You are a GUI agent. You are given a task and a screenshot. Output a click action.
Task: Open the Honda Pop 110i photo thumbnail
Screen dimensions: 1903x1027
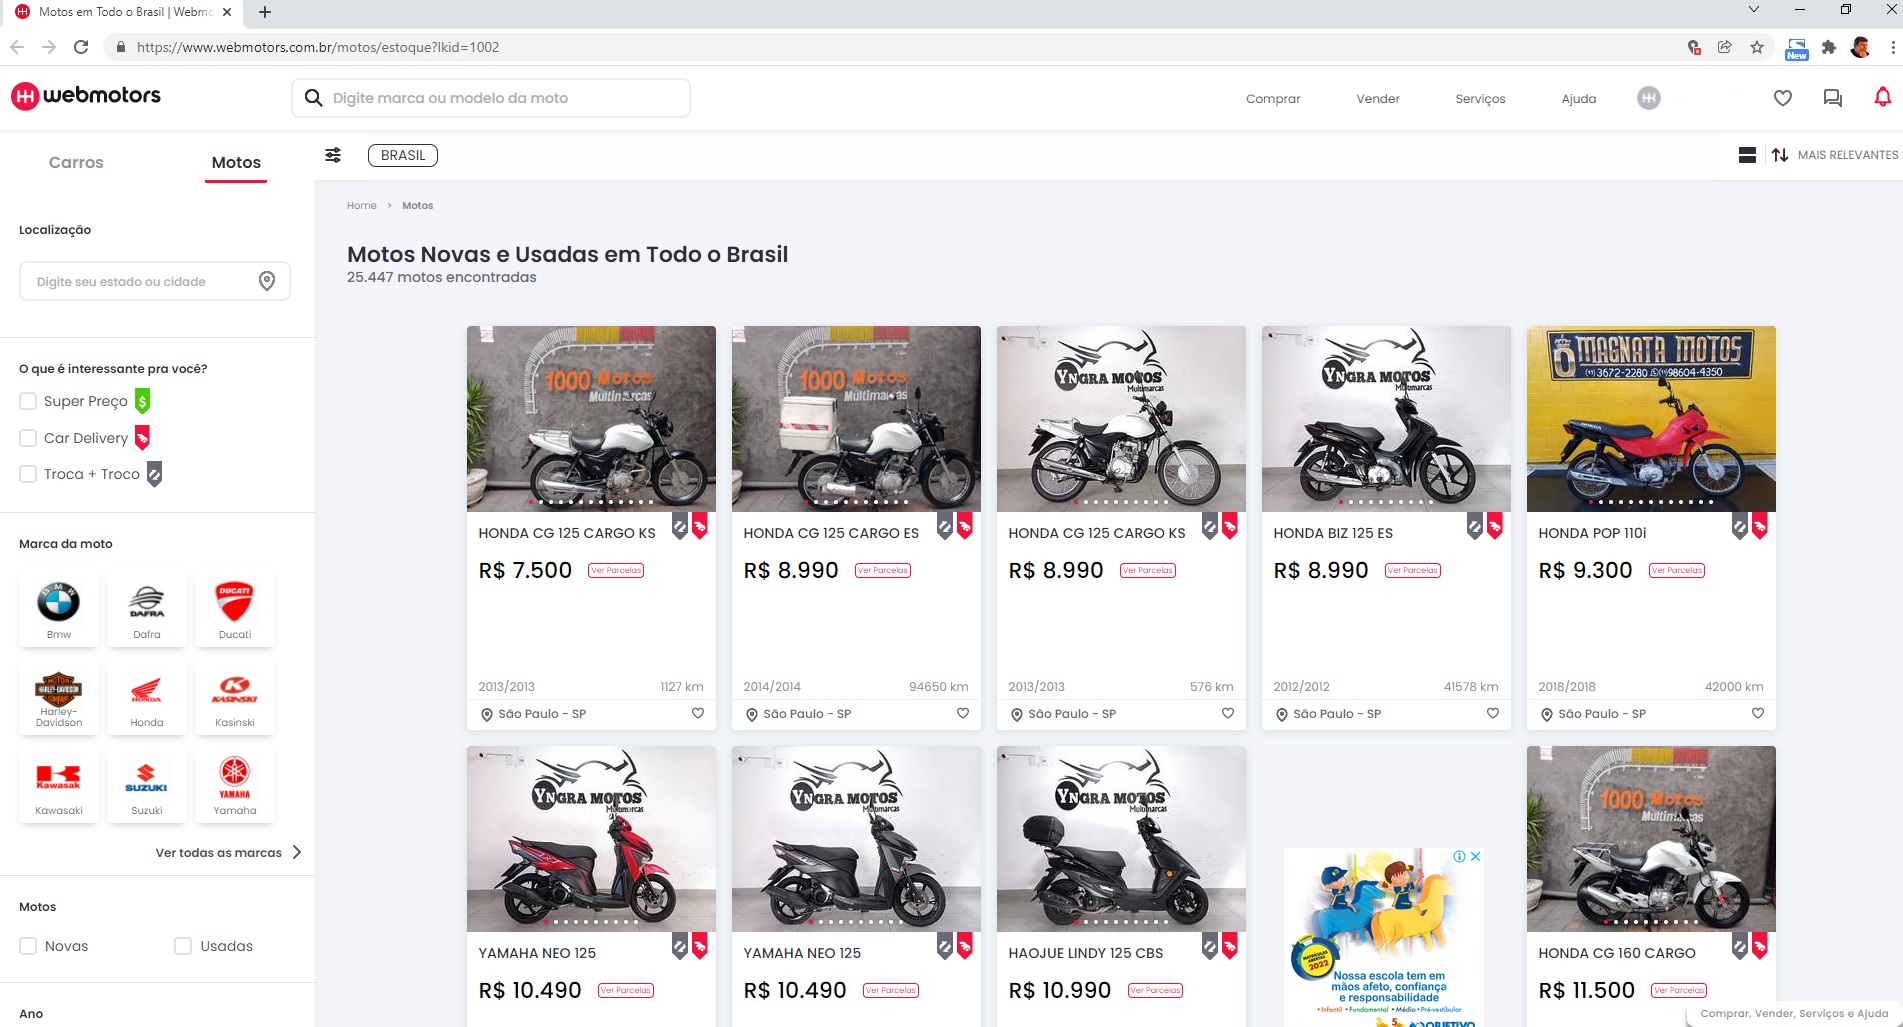(x=1651, y=419)
